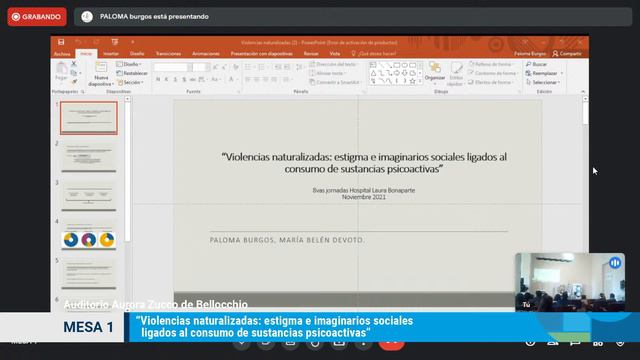
Task: Open the Transiciones ribbon tab
Action: coord(168,53)
